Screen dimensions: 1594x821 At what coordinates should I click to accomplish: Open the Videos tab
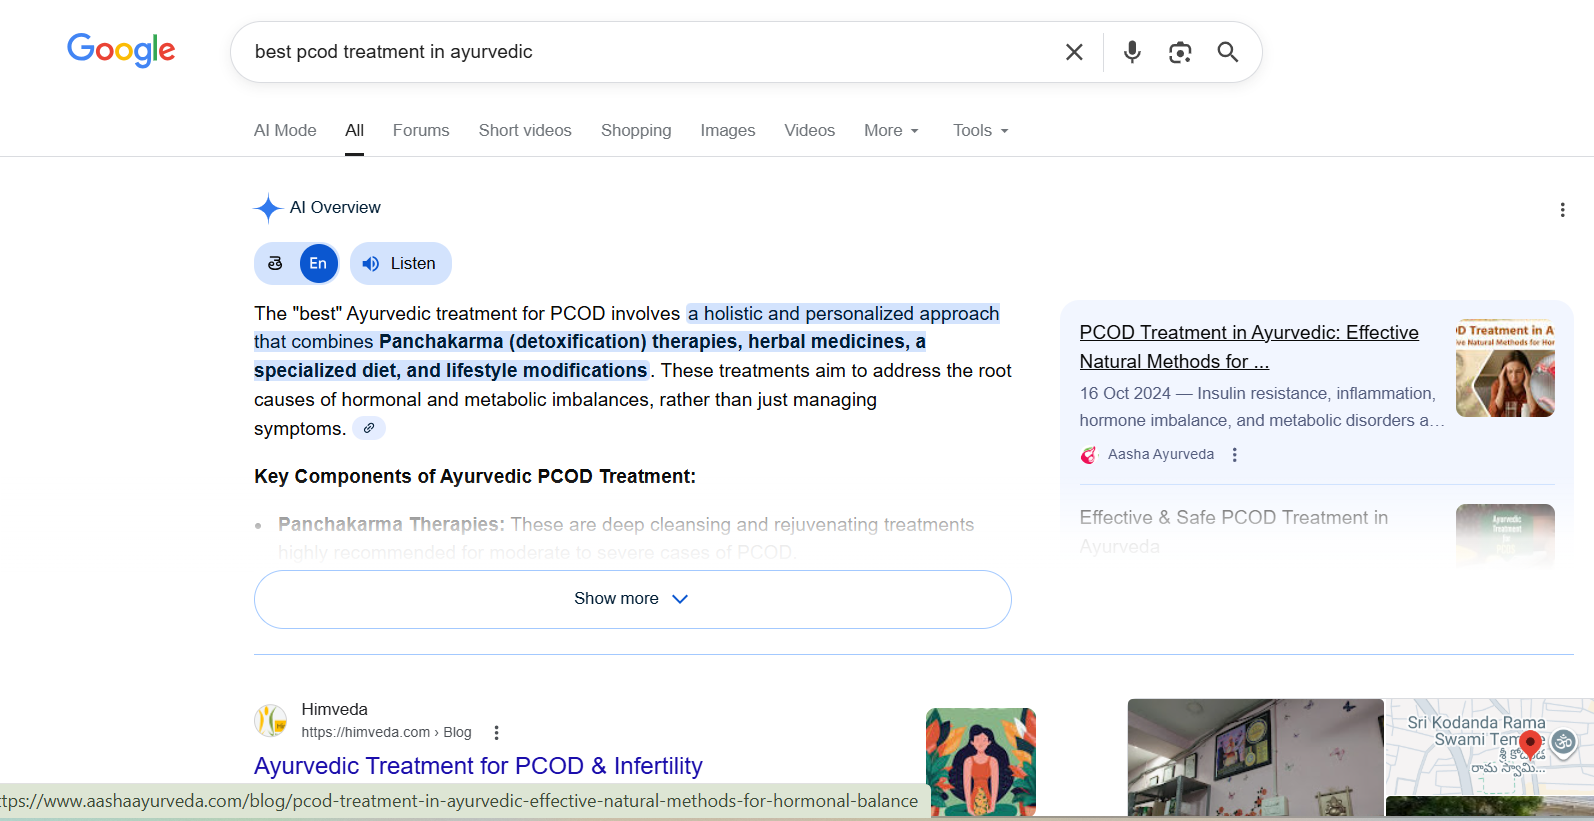(x=810, y=131)
